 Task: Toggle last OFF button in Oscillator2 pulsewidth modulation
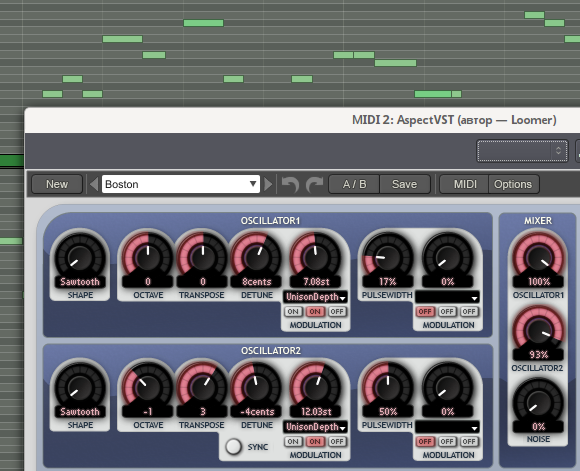(x=469, y=441)
